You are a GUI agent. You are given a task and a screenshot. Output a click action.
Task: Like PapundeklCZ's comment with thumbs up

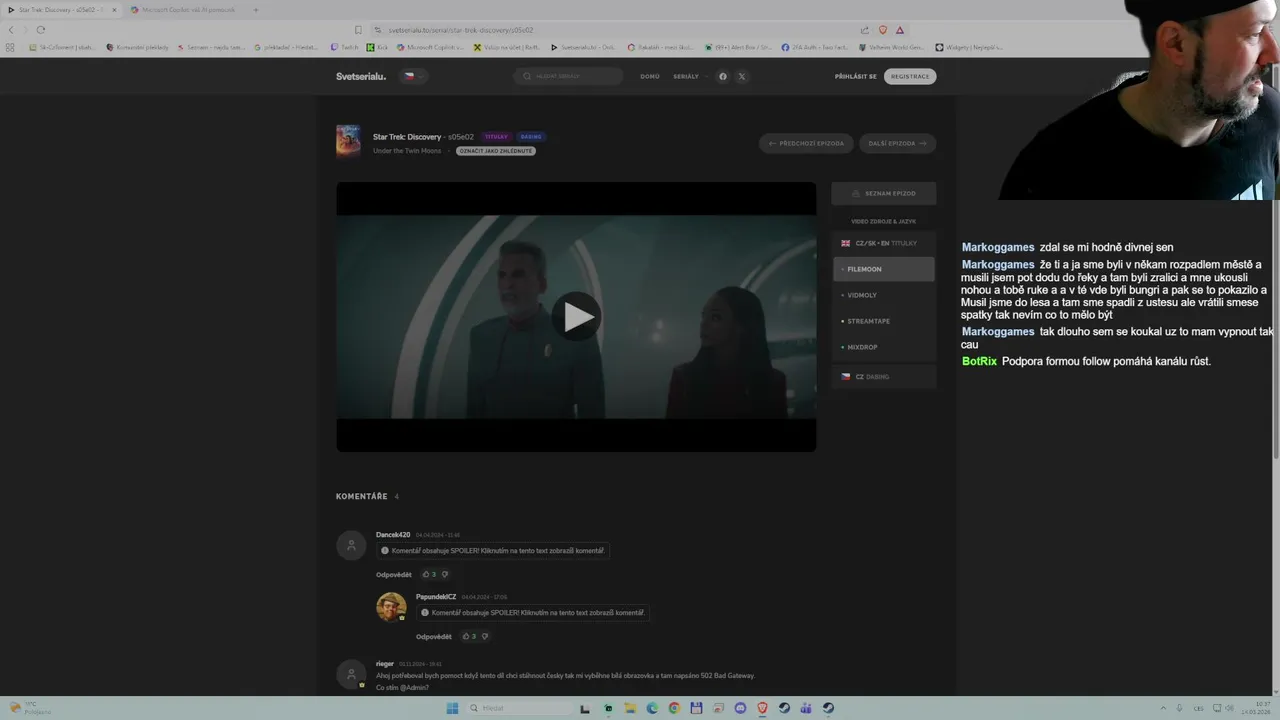click(466, 636)
